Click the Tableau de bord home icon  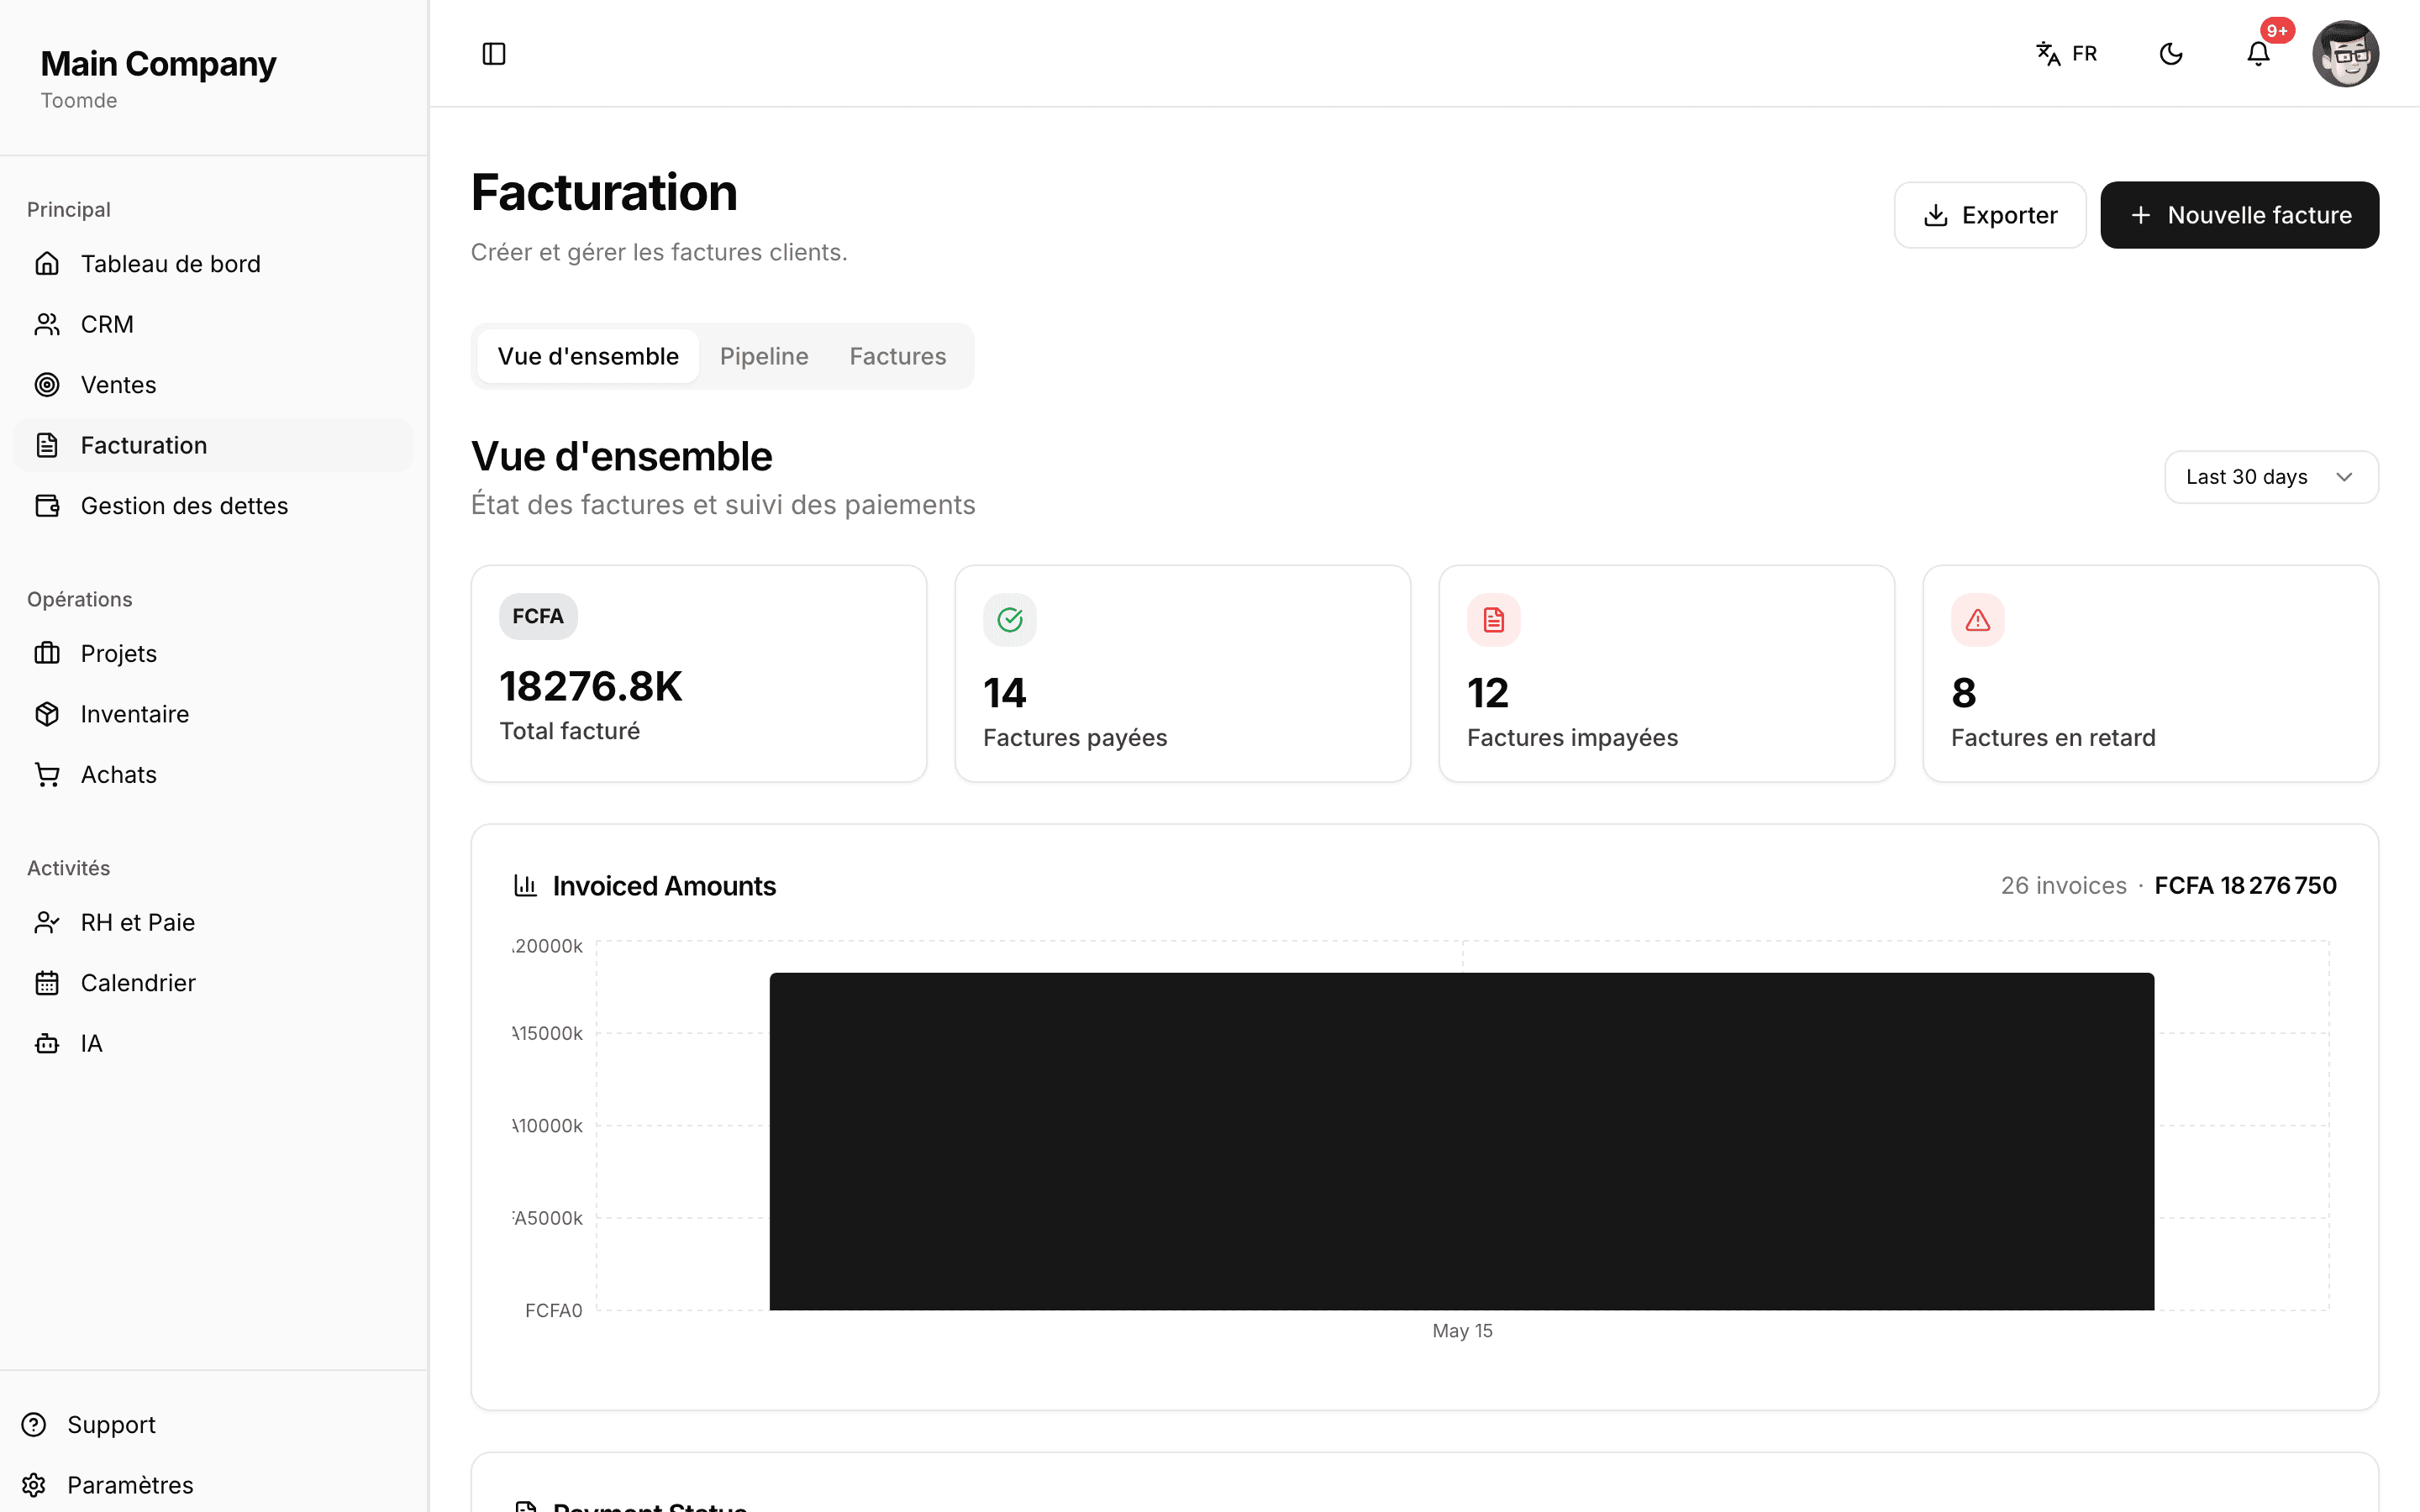(47, 264)
